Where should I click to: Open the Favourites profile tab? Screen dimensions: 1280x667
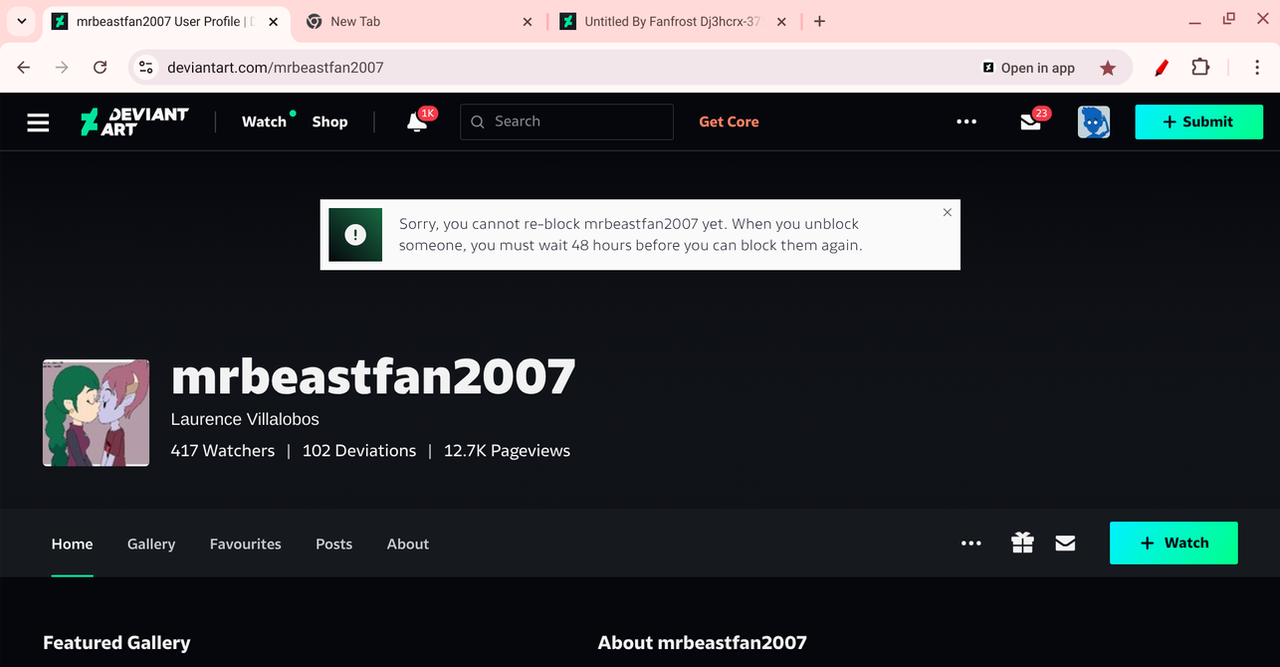(245, 544)
